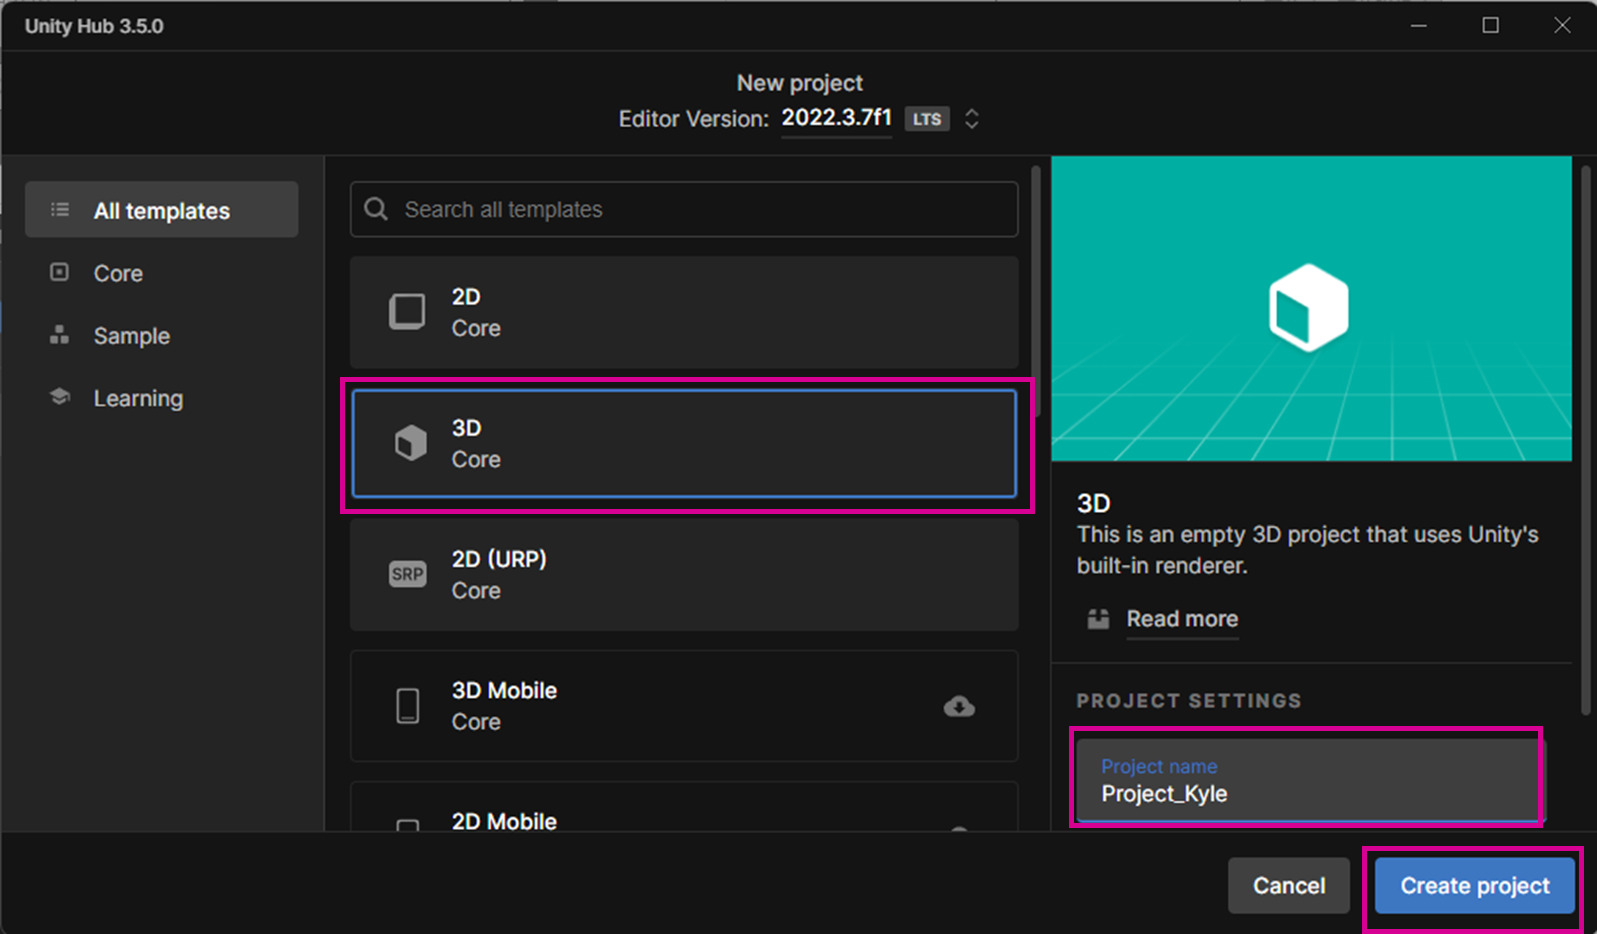Click the 3D Mobile phone icon

(x=408, y=706)
